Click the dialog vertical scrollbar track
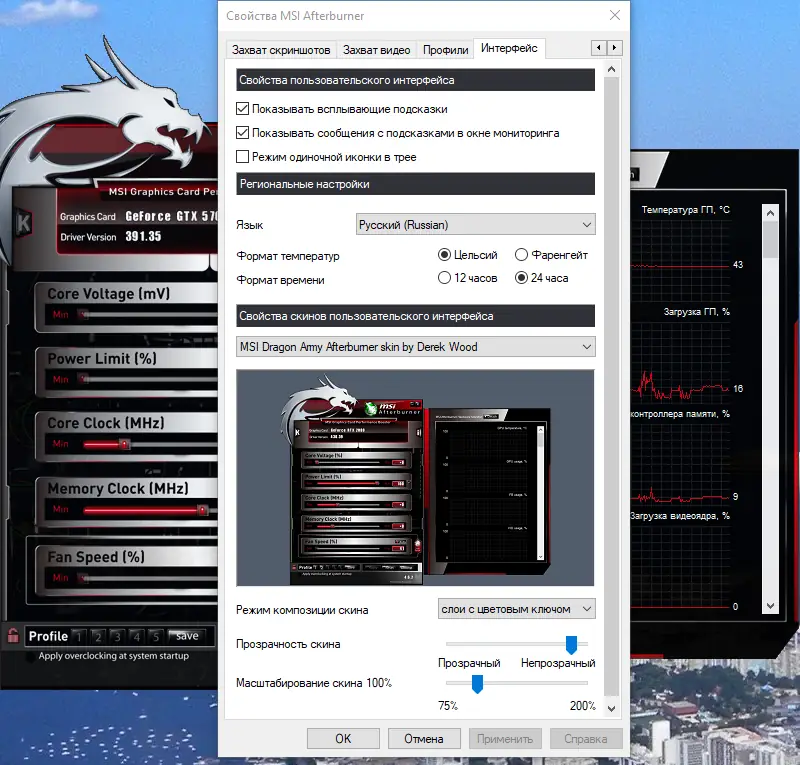This screenshot has height=765, width=800. [x=611, y=388]
